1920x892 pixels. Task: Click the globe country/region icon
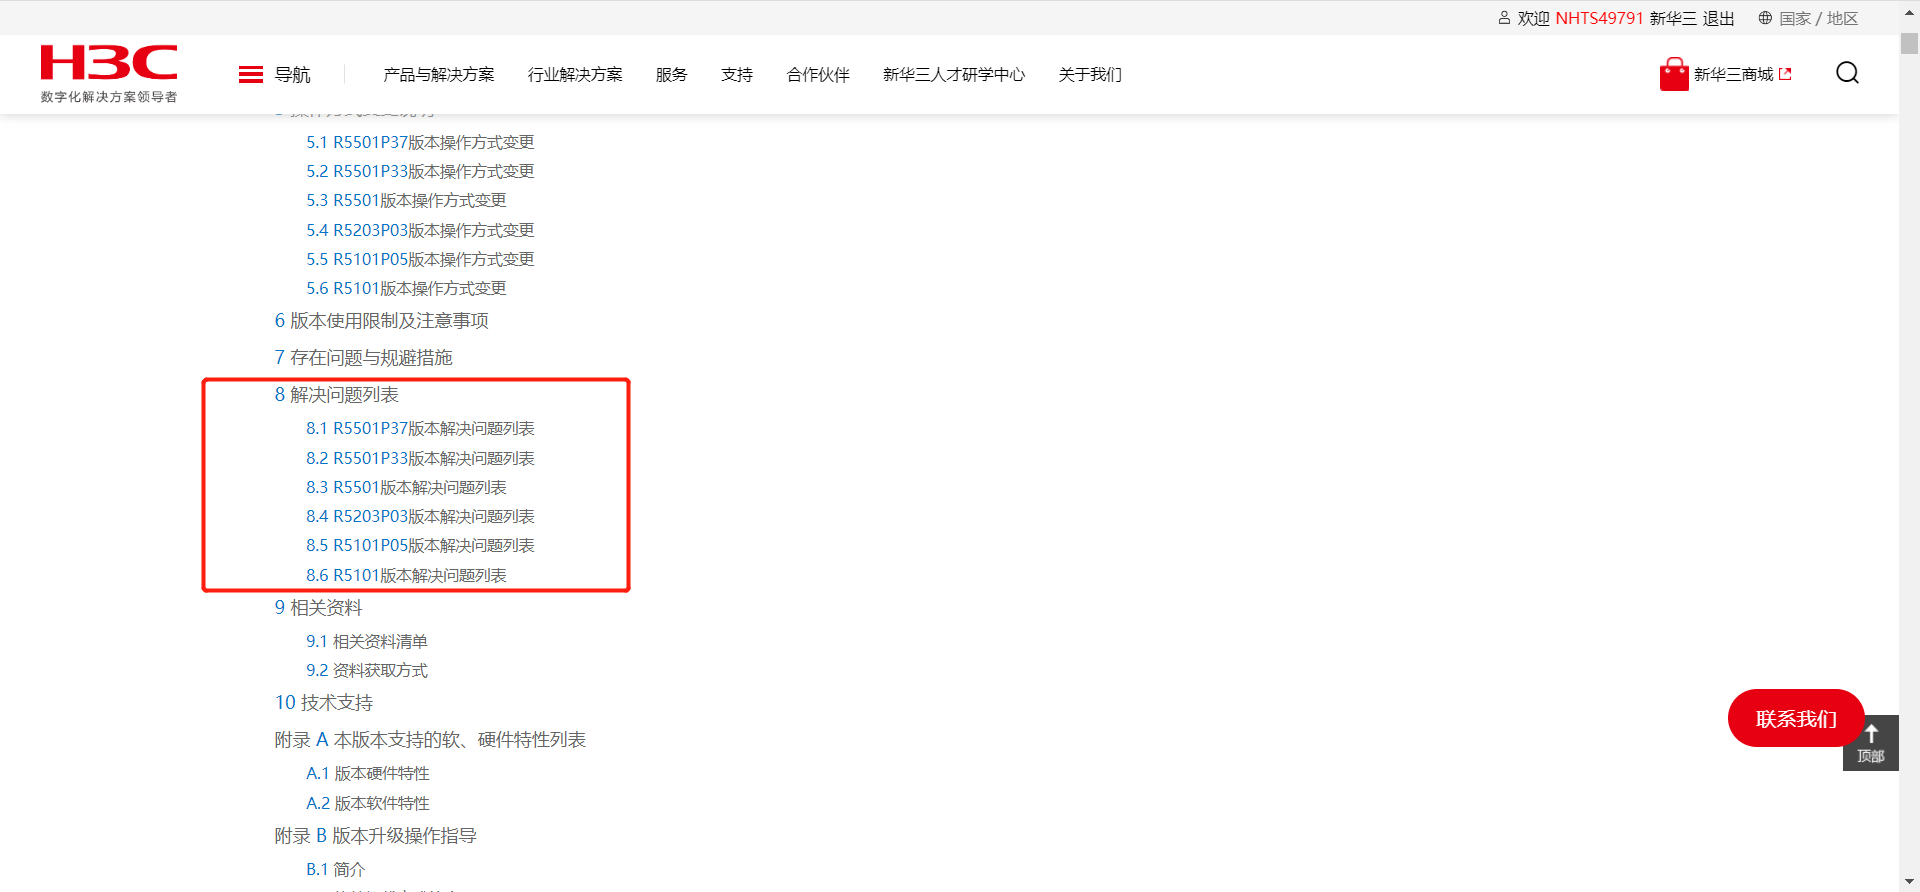click(x=1765, y=18)
